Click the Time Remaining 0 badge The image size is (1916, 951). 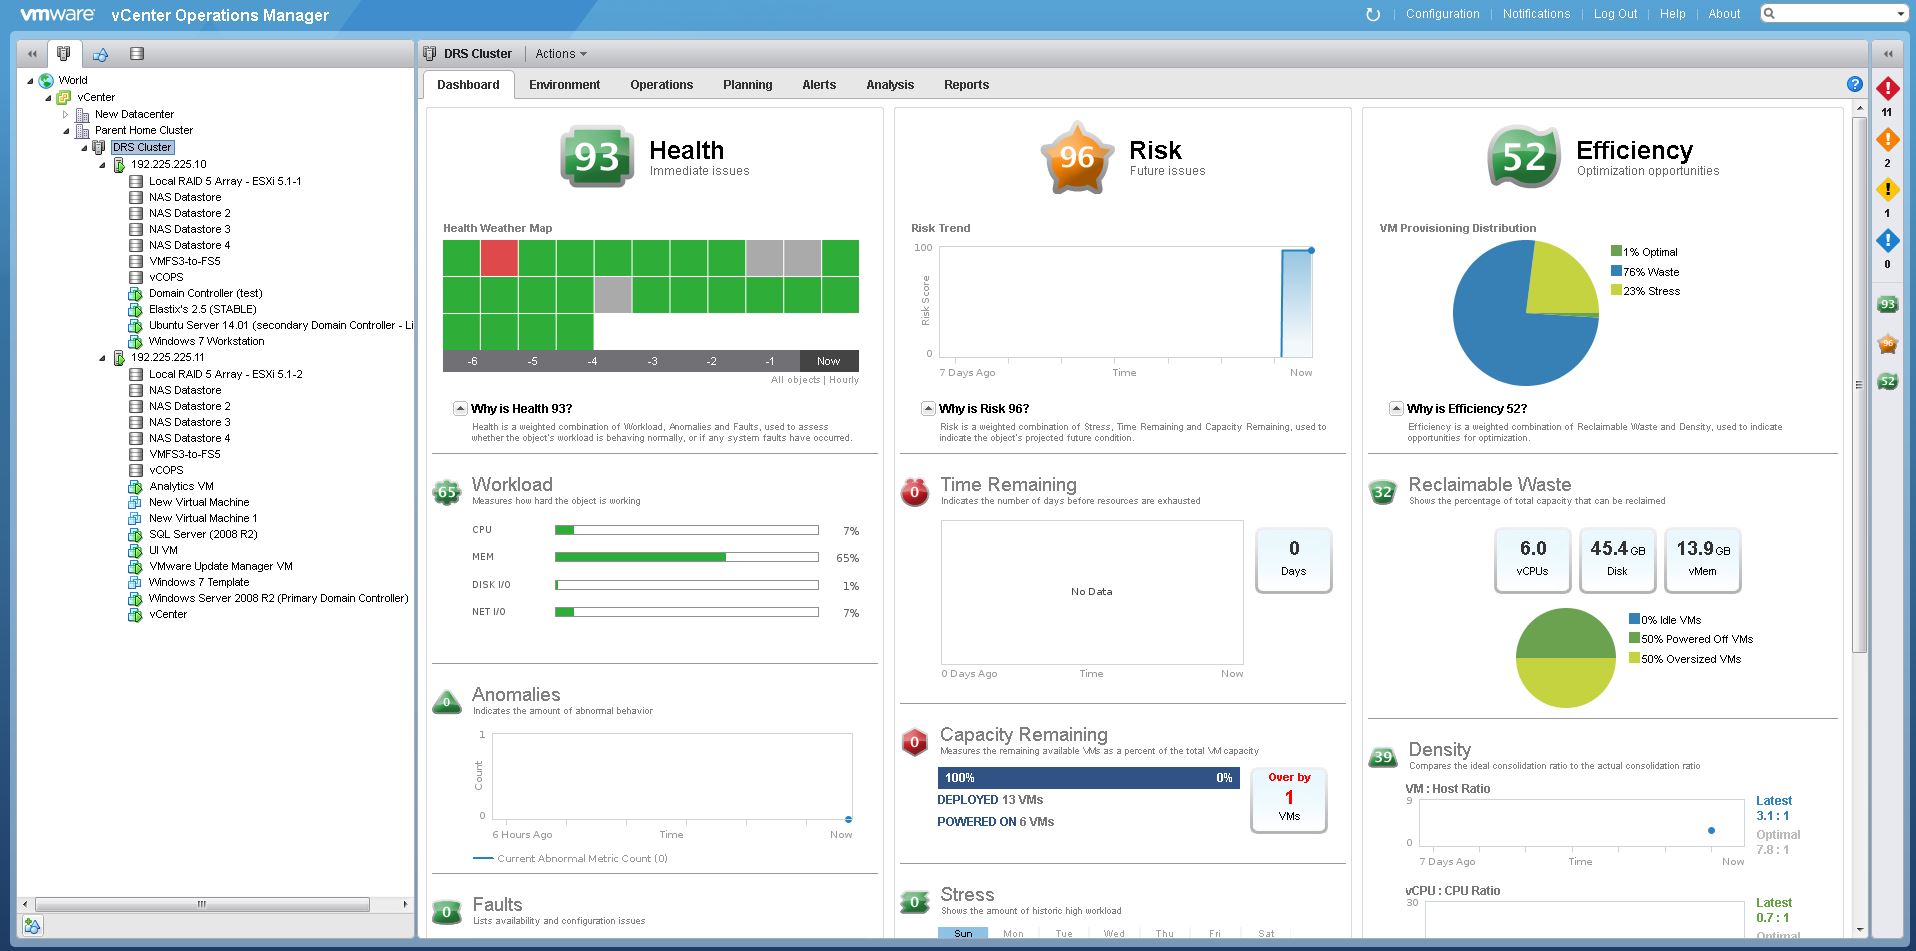[x=914, y=492]
